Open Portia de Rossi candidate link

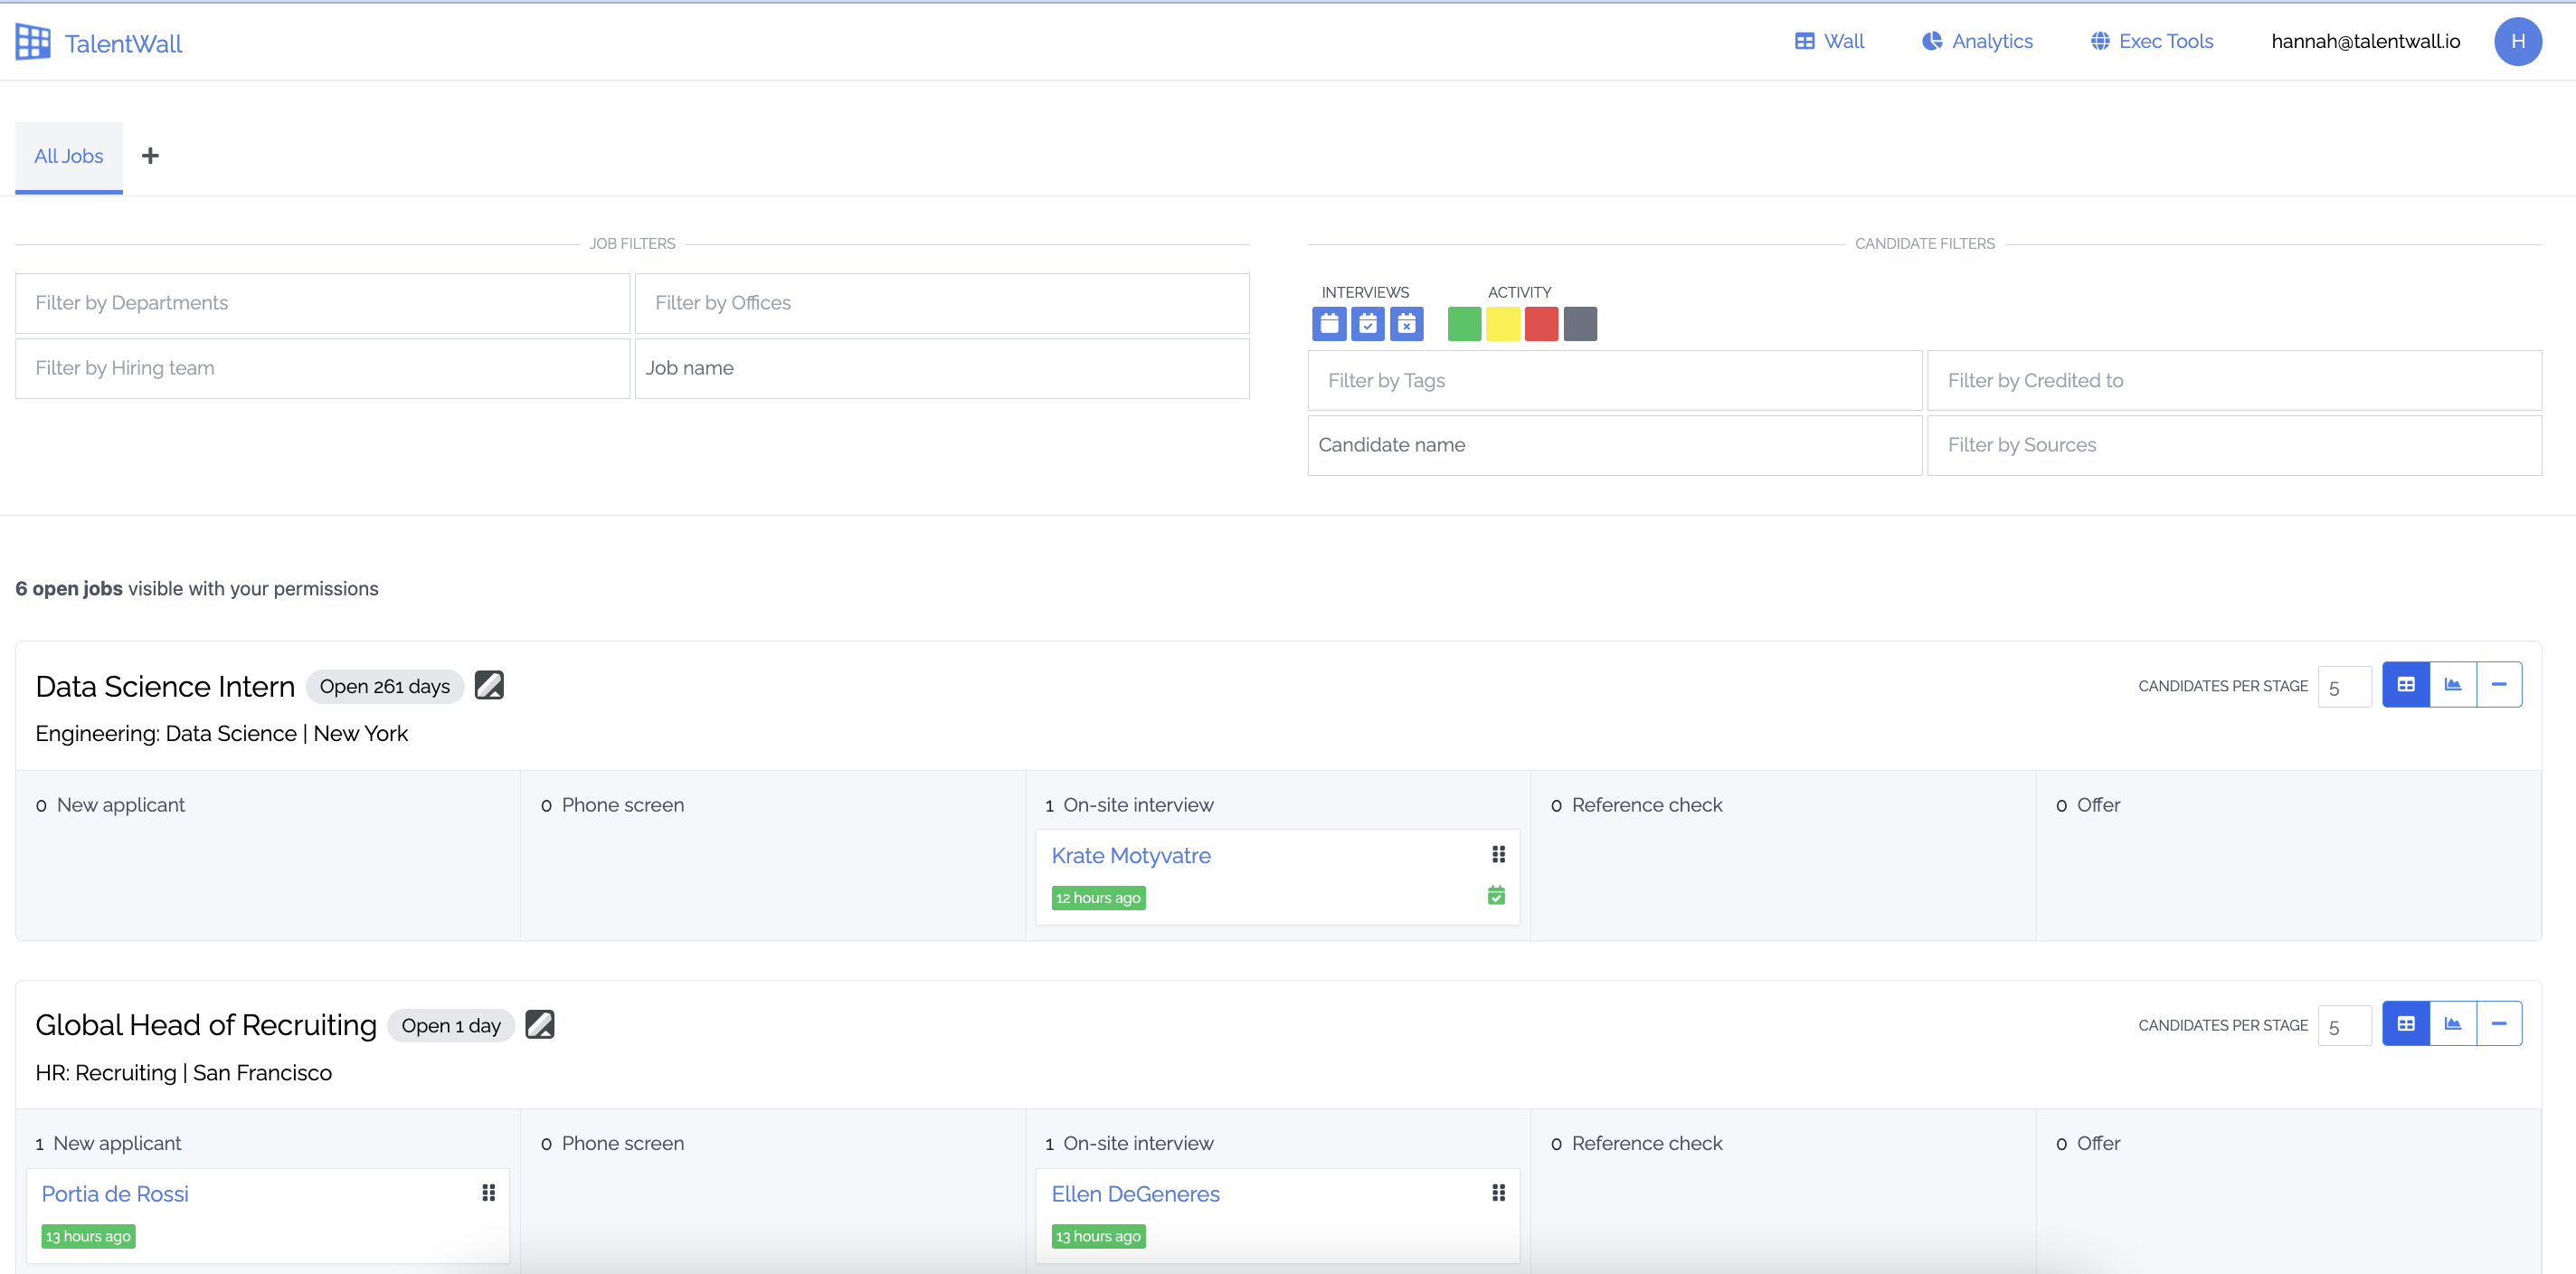115,1194
